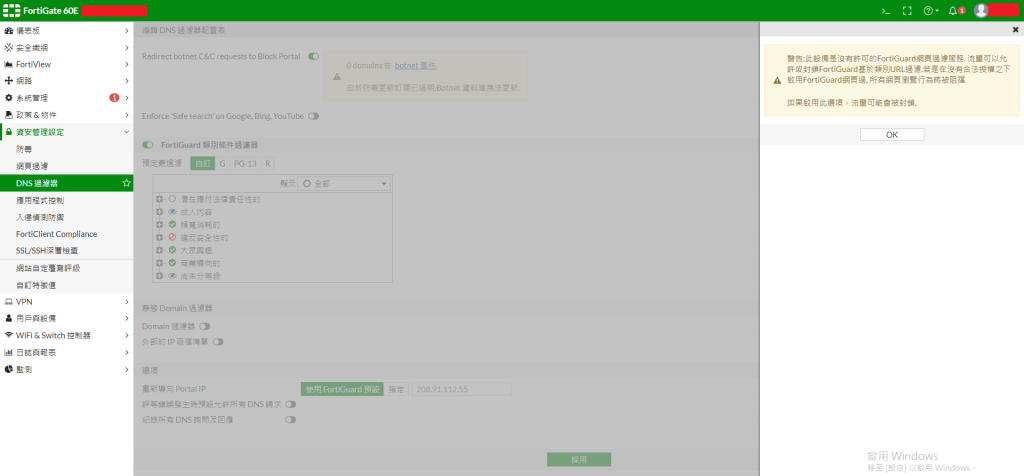1024x476 pixels.
Task: Expand the 網路 menu chevron
Action: [x=127, y=81]
